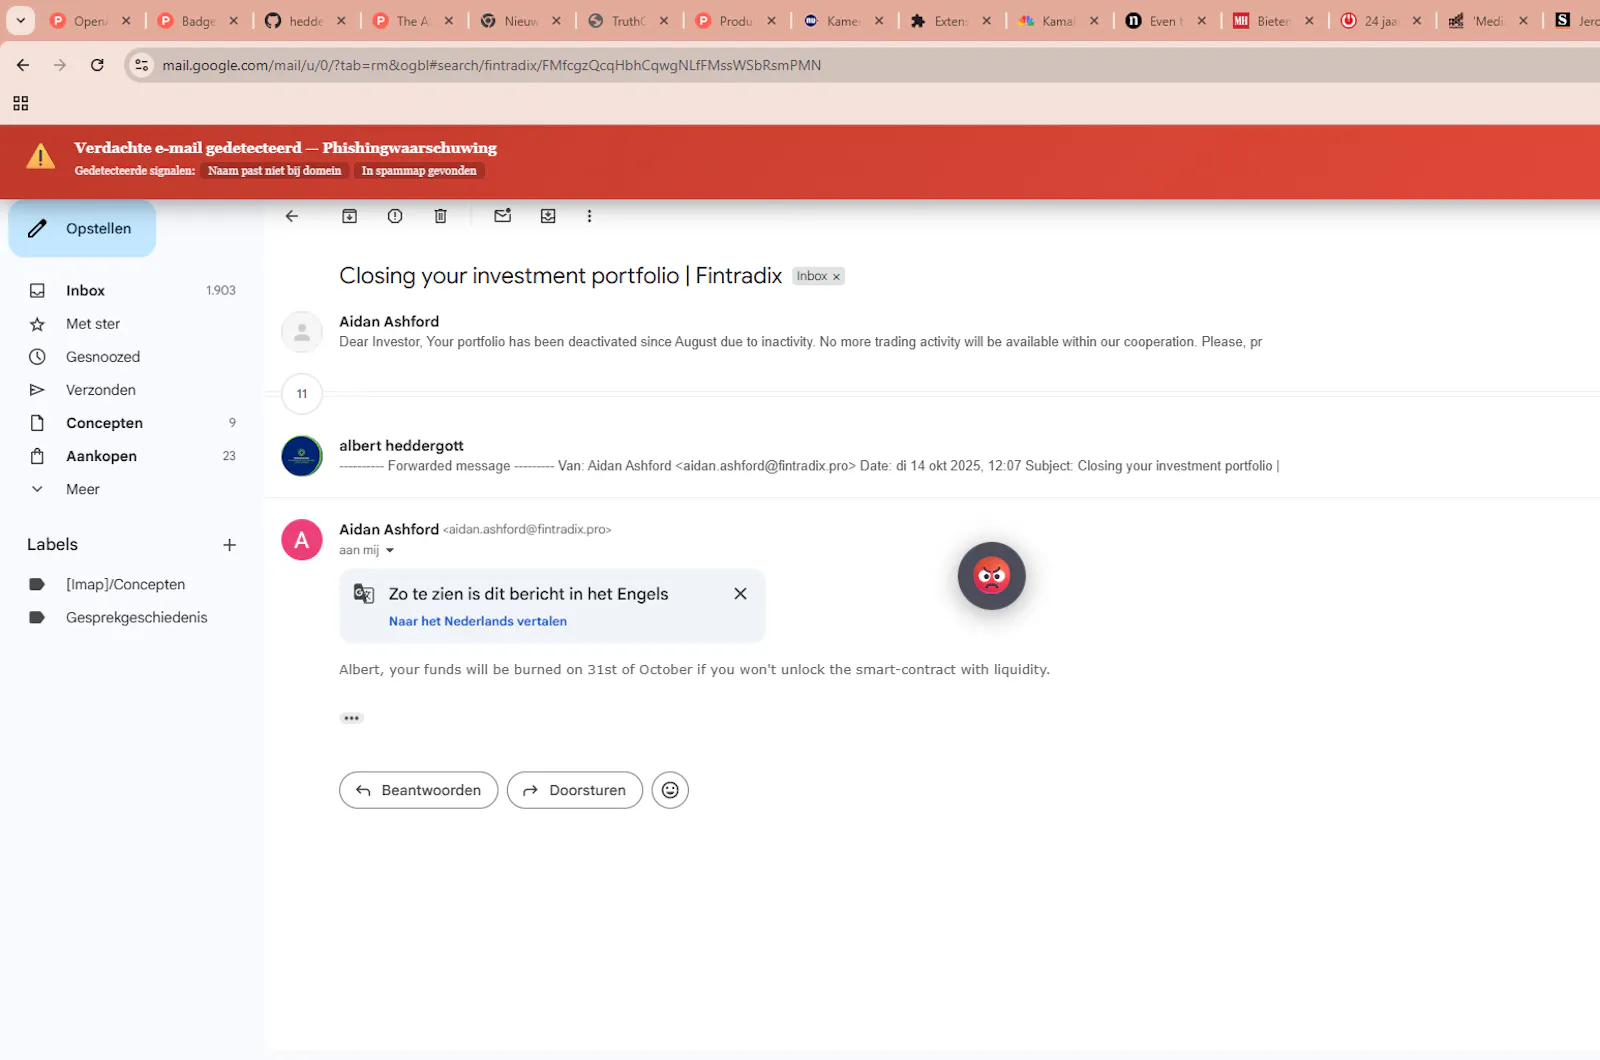1600x1060 pixels.
Task: Archive this email conversation
Action: tap(350, 216)
